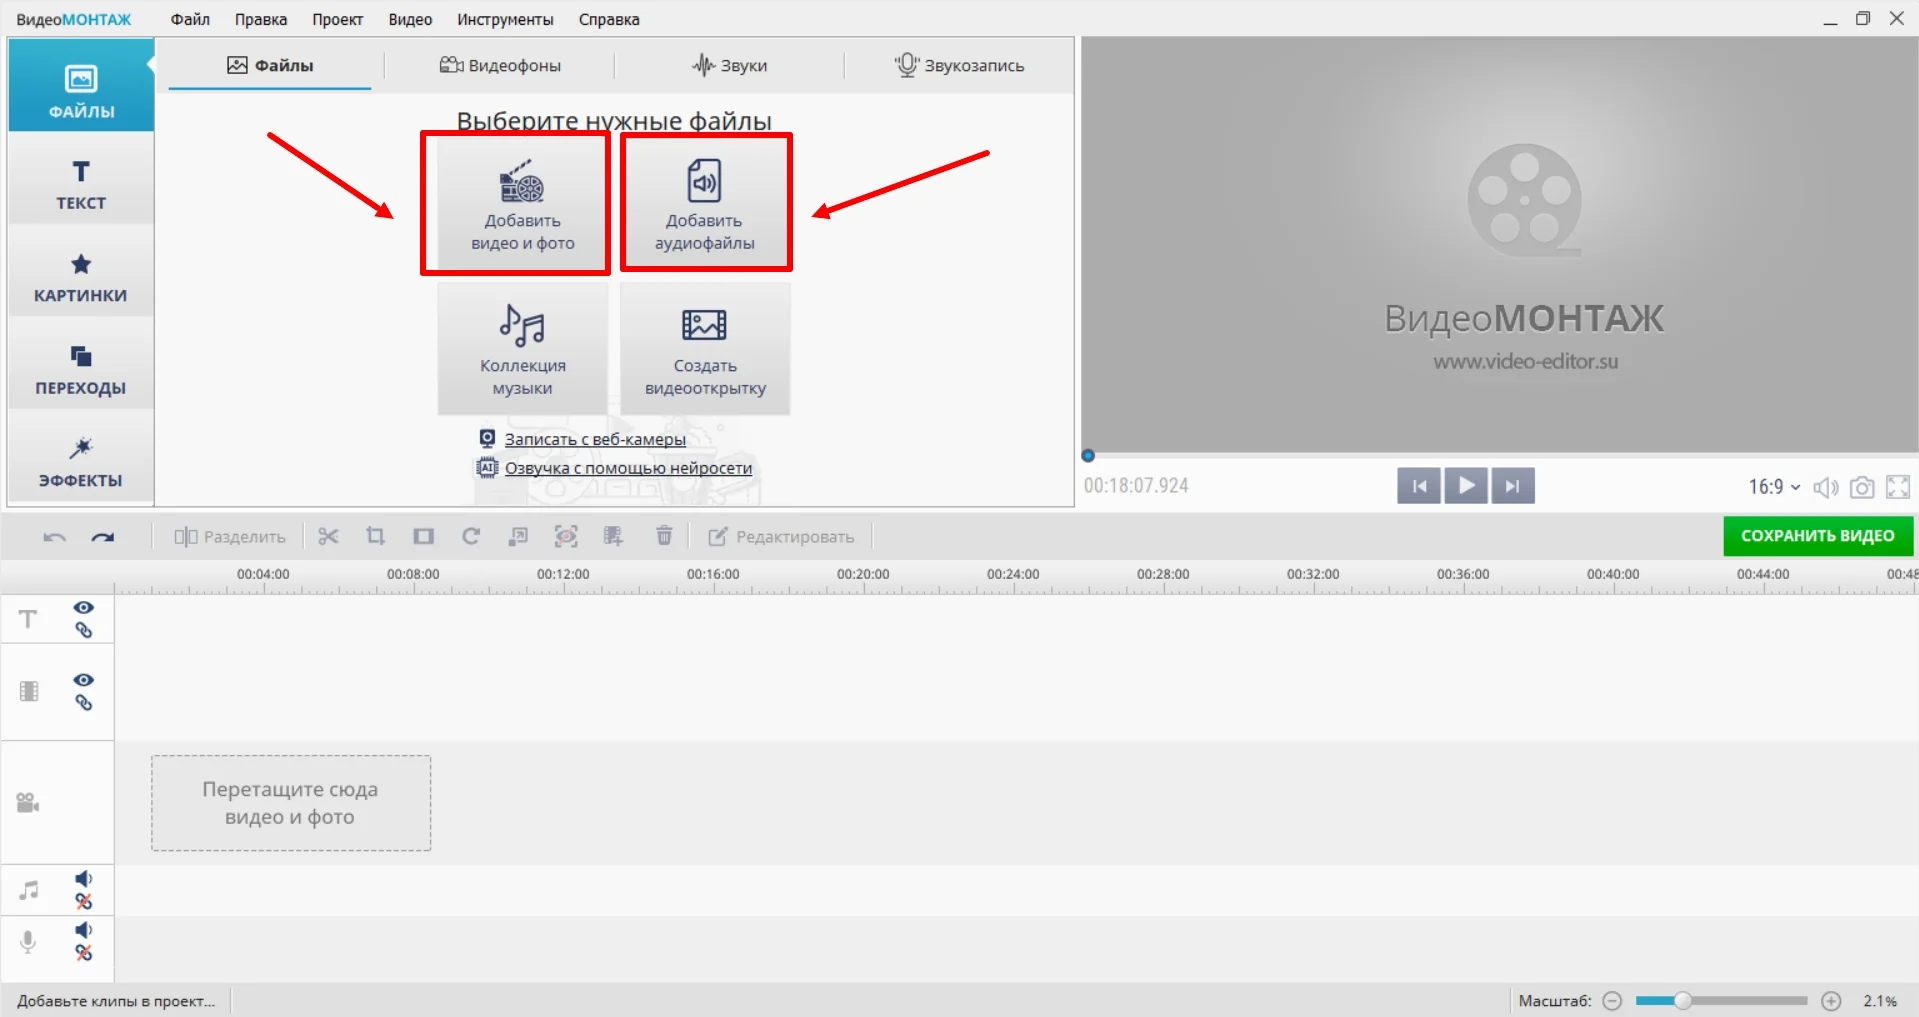Toggle overlay track visibility eye

[x=84, y=680]
